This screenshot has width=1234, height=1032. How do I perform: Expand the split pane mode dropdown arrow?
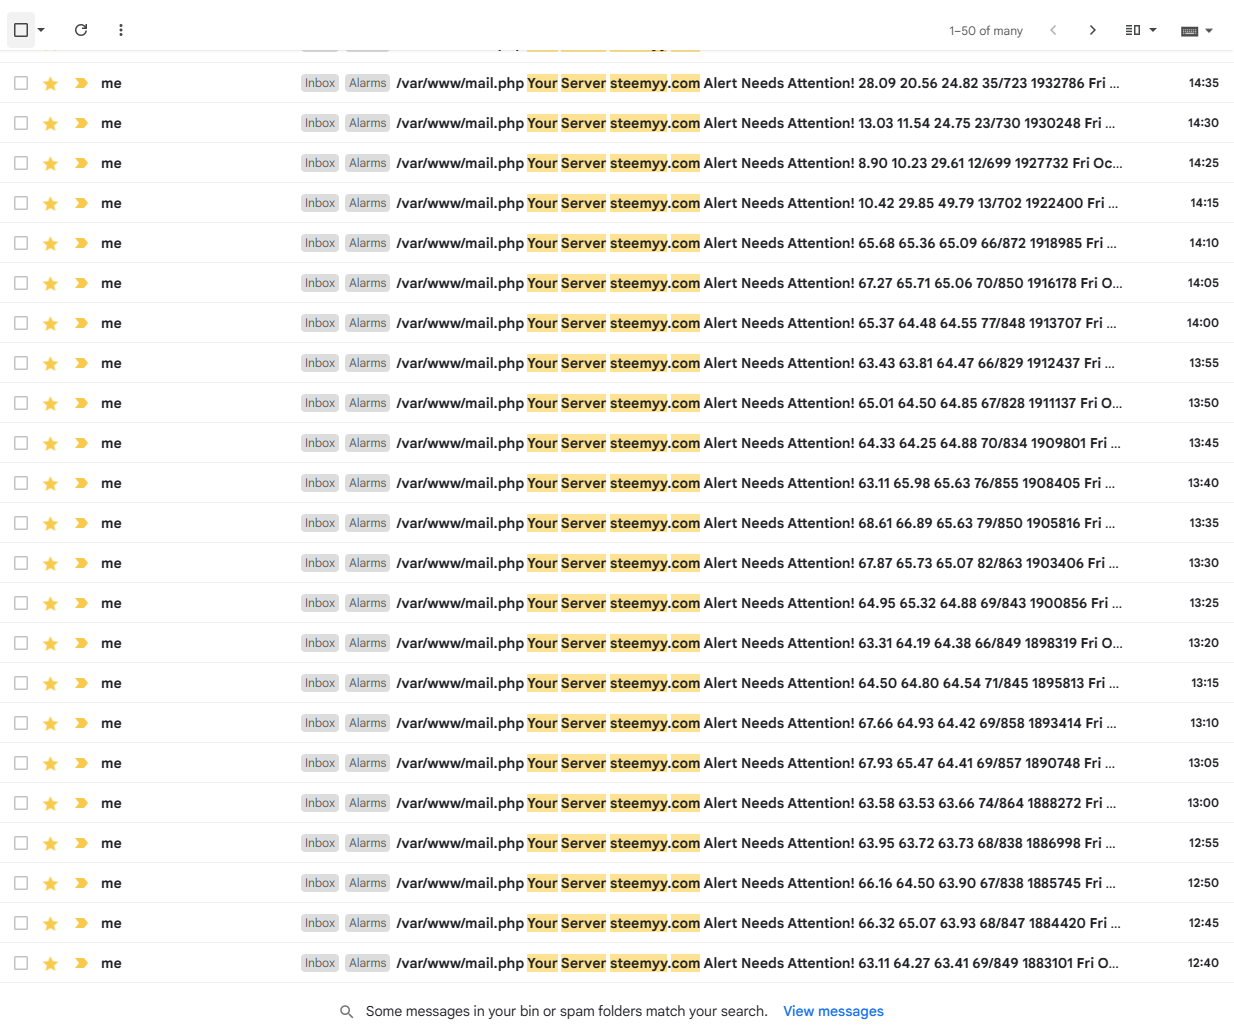[1153, 30]
